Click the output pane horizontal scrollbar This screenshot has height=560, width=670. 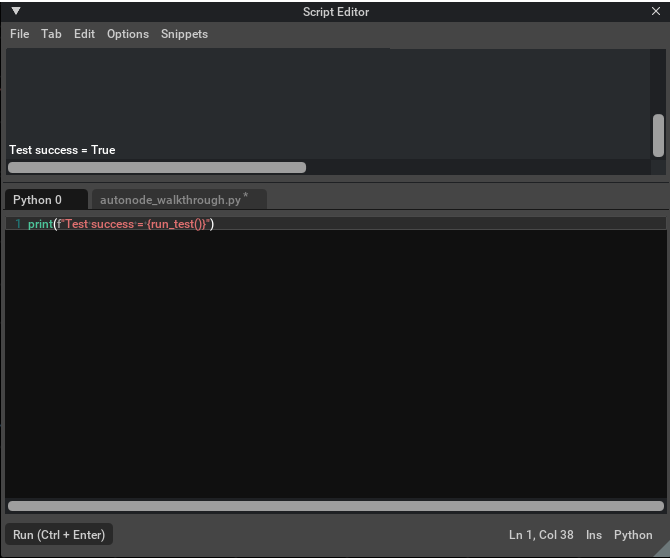(x=157, y=168)
